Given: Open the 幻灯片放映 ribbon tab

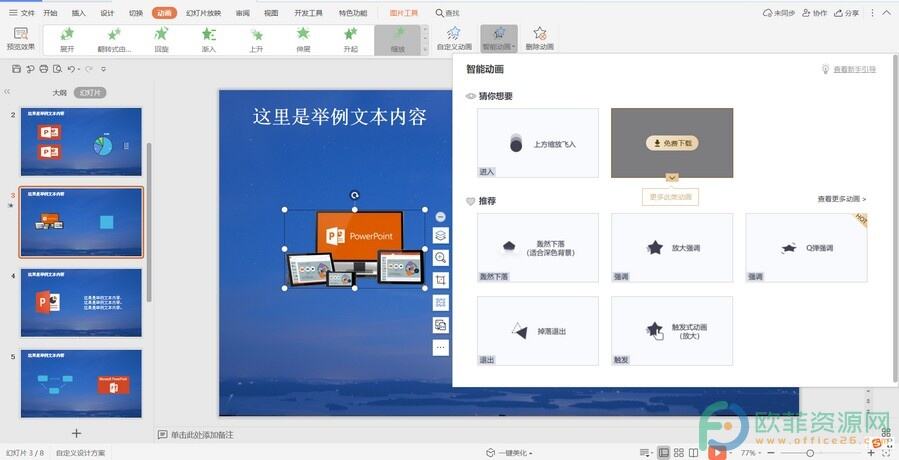Looking at the screenshot, I should 203,13.
